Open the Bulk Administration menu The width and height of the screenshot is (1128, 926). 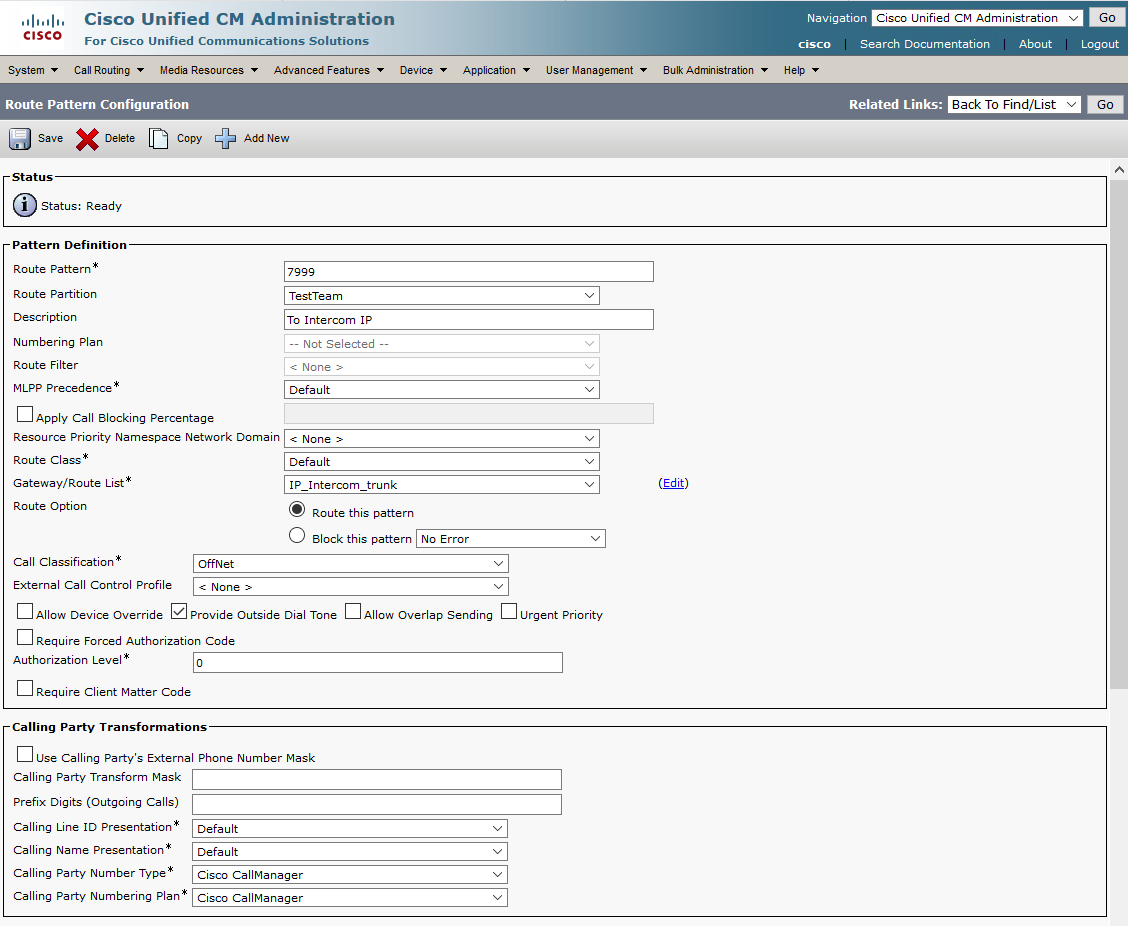[x=715, y=70]
